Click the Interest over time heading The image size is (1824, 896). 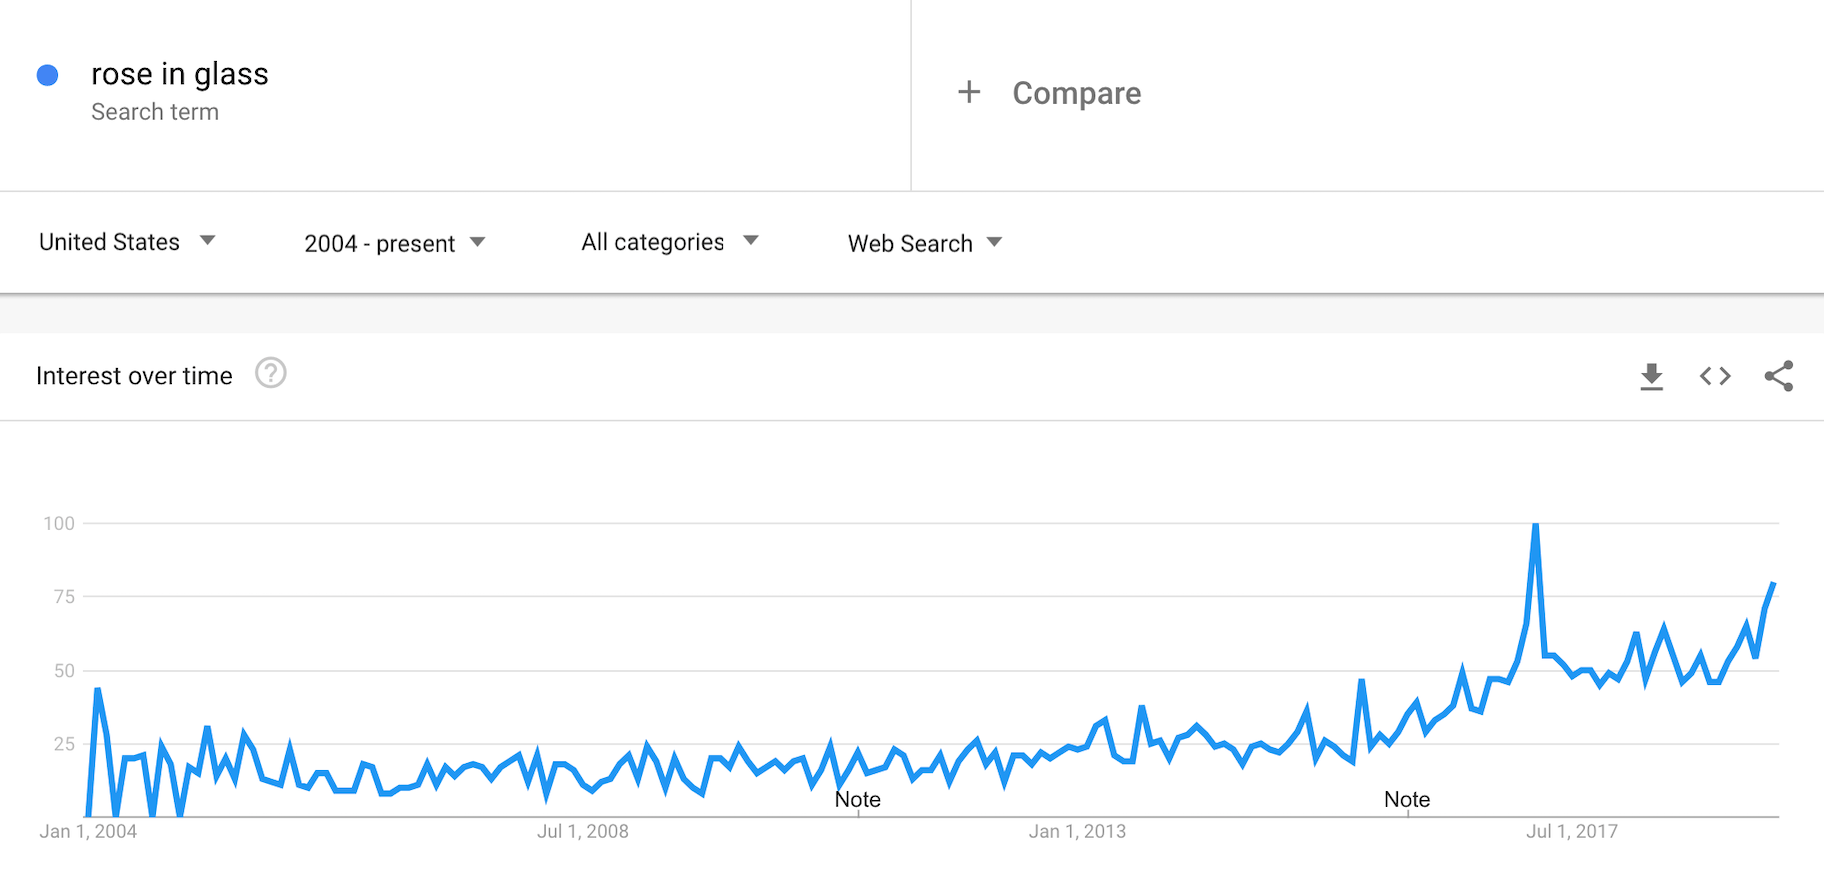[x=134, y=375]
